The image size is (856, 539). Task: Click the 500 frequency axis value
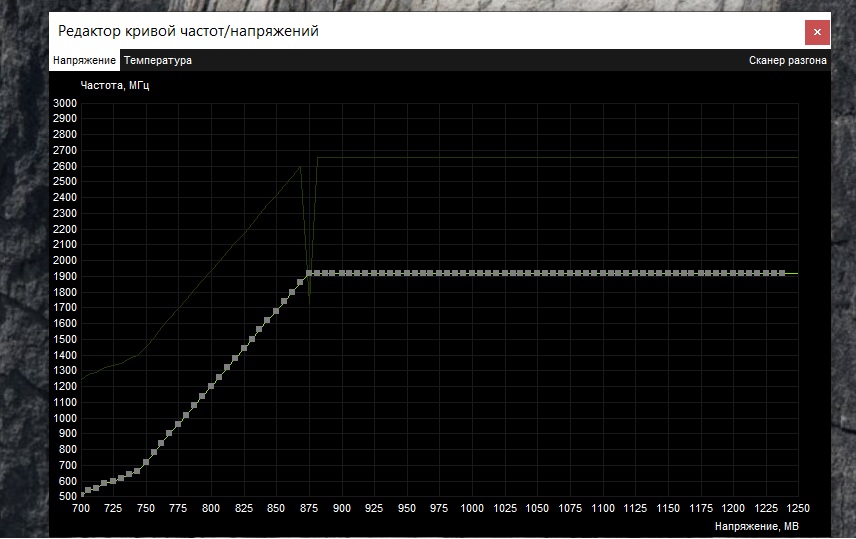click(x=68, y=496)
